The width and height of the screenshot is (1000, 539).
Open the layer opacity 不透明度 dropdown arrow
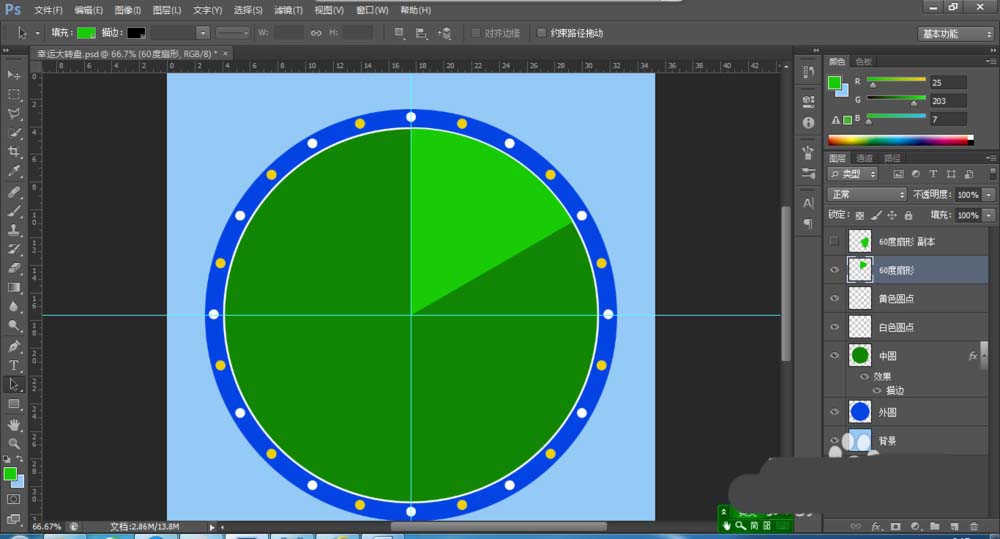coord(989,195)
